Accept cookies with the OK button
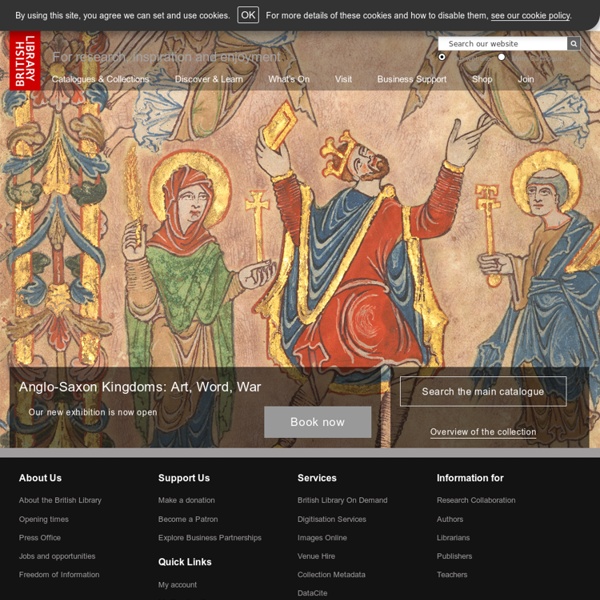Viewport: 600px width, 600px height. 248,15
